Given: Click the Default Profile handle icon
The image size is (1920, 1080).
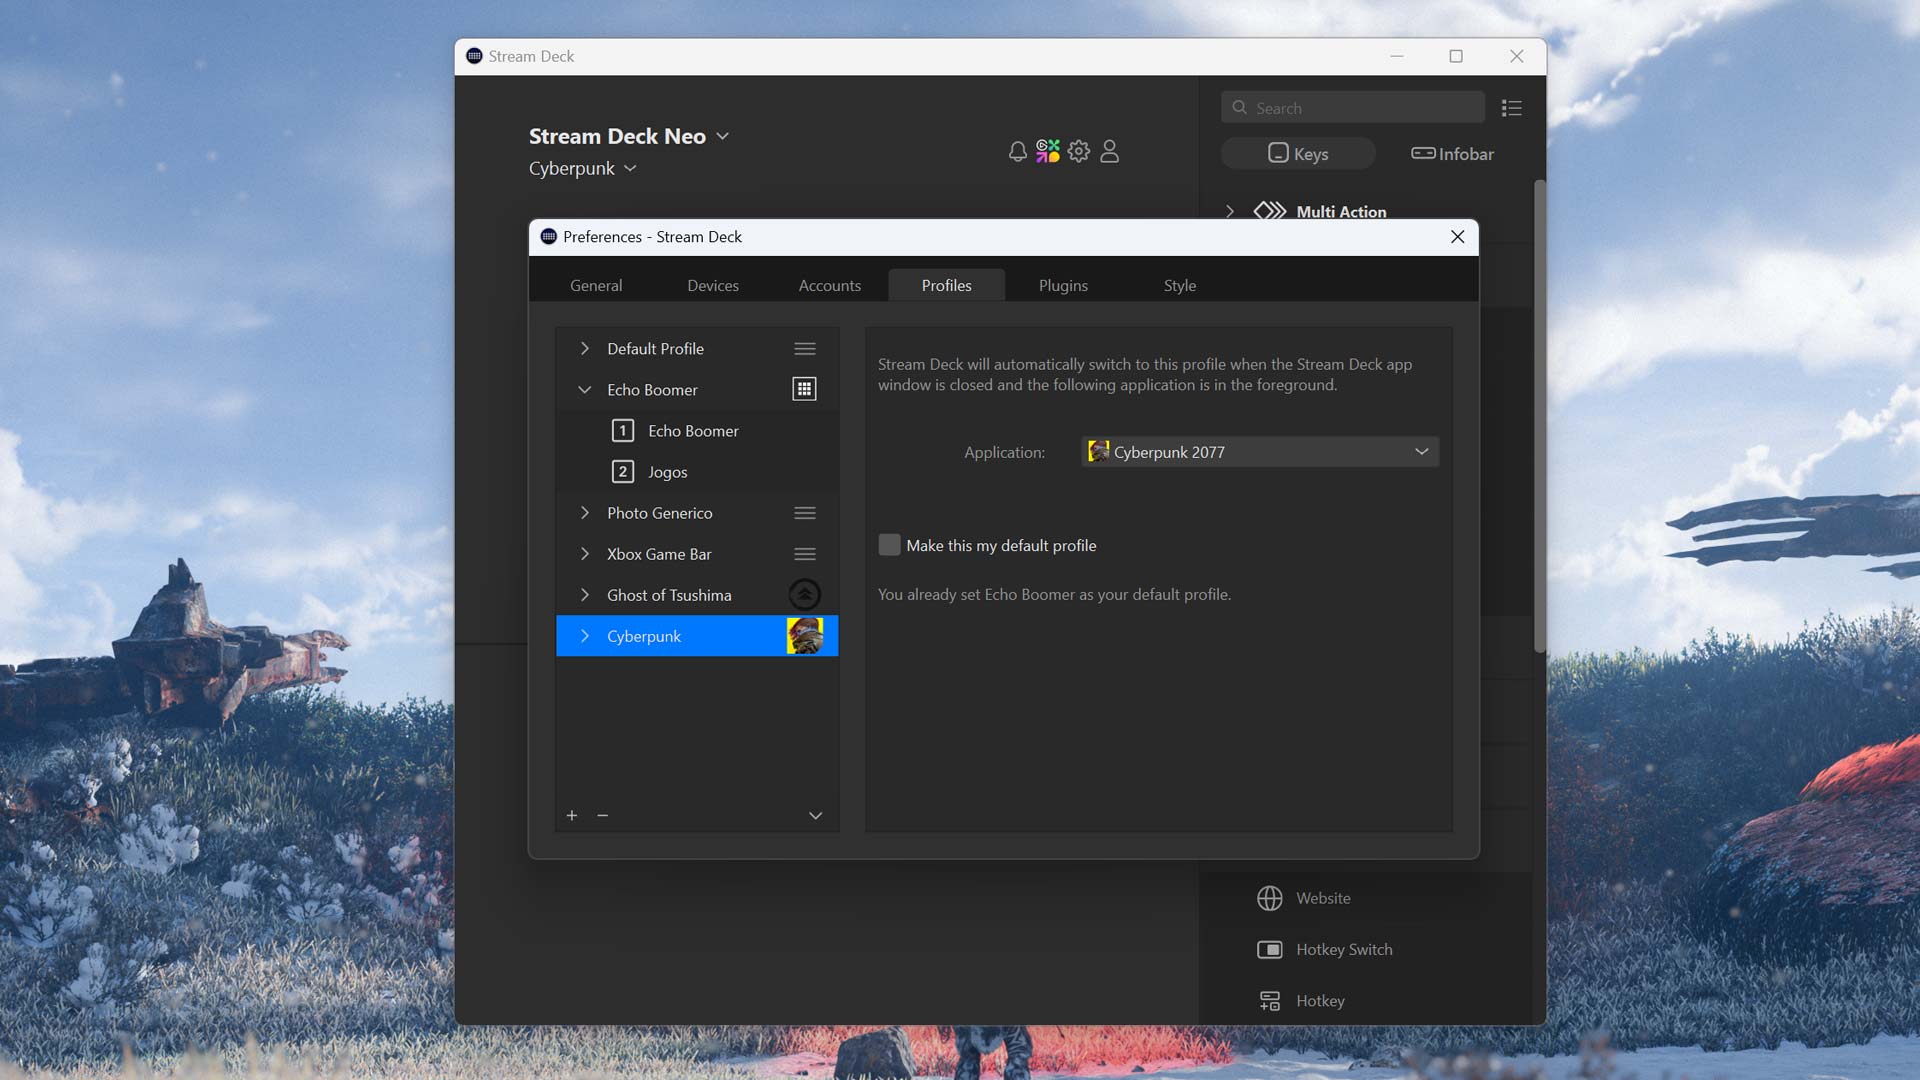Looking at the screenshot, I should (804, 349).
